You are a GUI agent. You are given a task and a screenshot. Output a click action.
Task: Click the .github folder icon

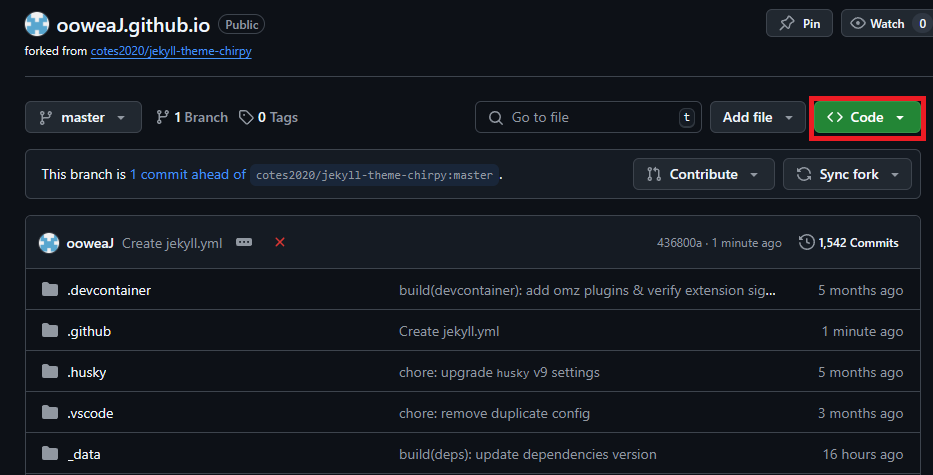50,331
